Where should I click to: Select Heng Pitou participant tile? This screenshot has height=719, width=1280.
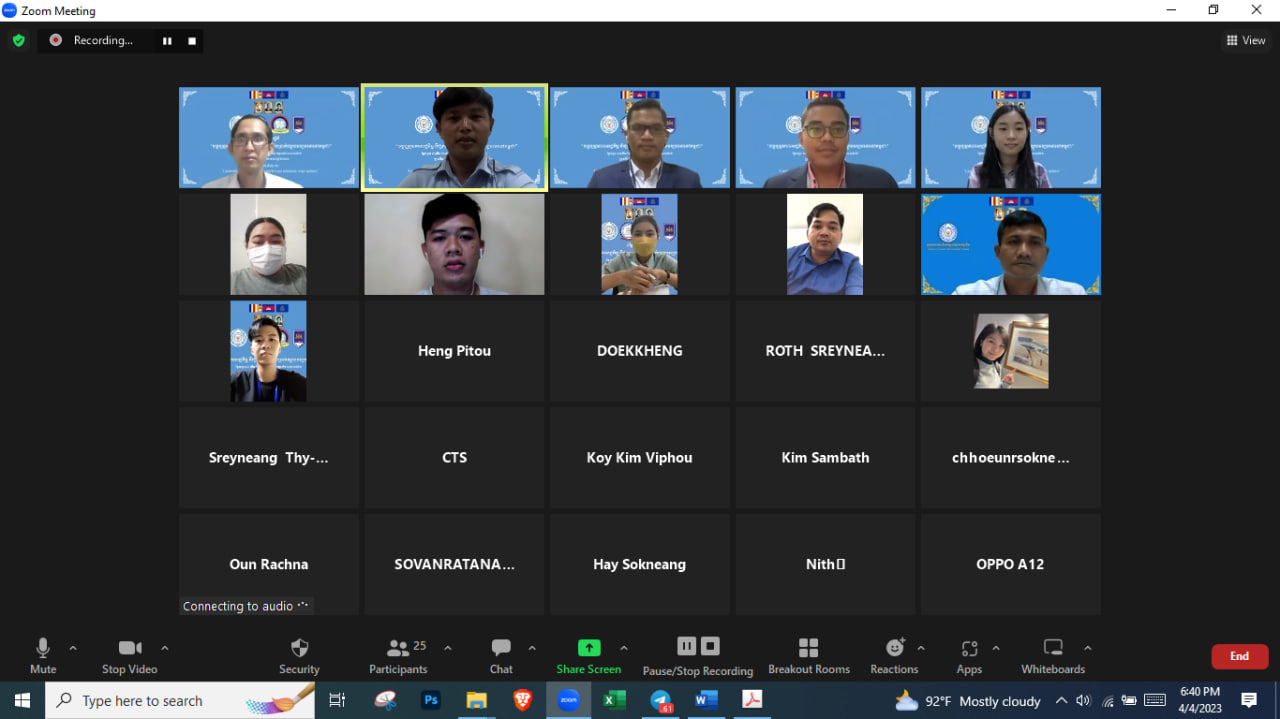[x=454, y=351]
